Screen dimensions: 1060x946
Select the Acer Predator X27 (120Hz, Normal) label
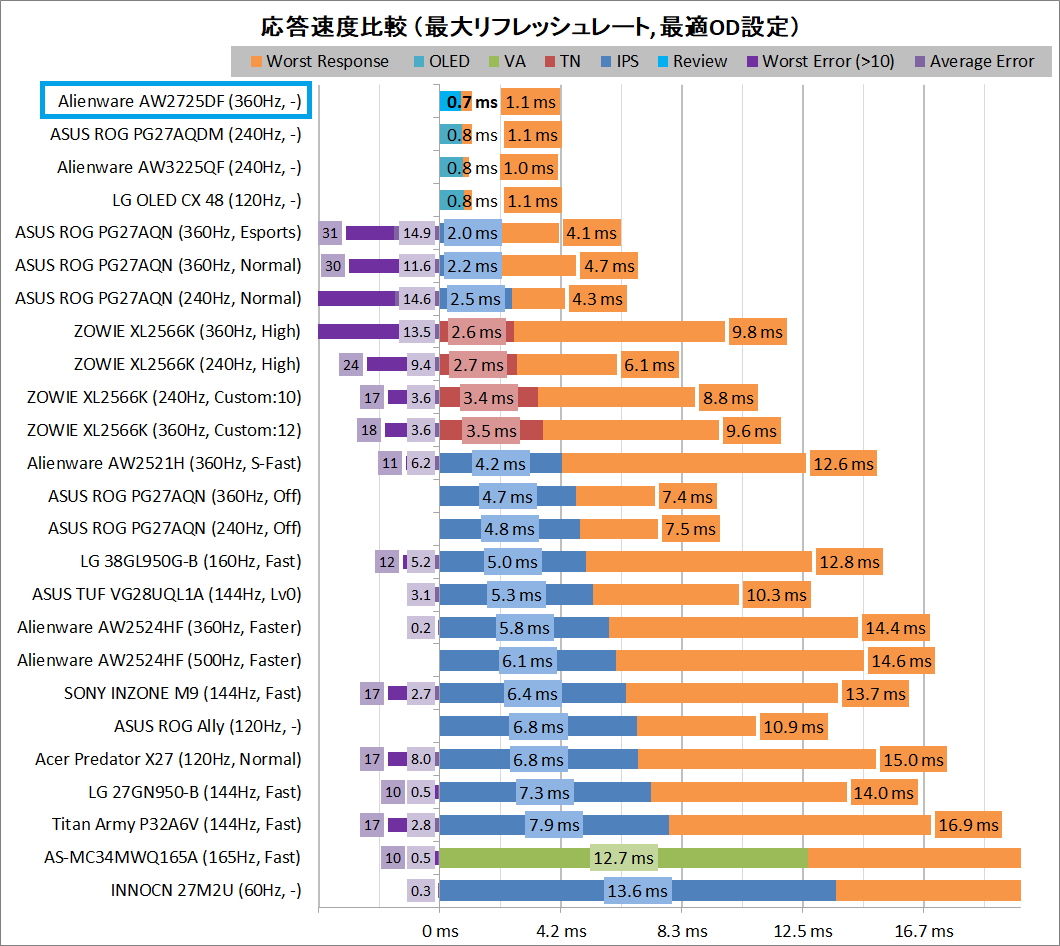[x=168, y=759]
